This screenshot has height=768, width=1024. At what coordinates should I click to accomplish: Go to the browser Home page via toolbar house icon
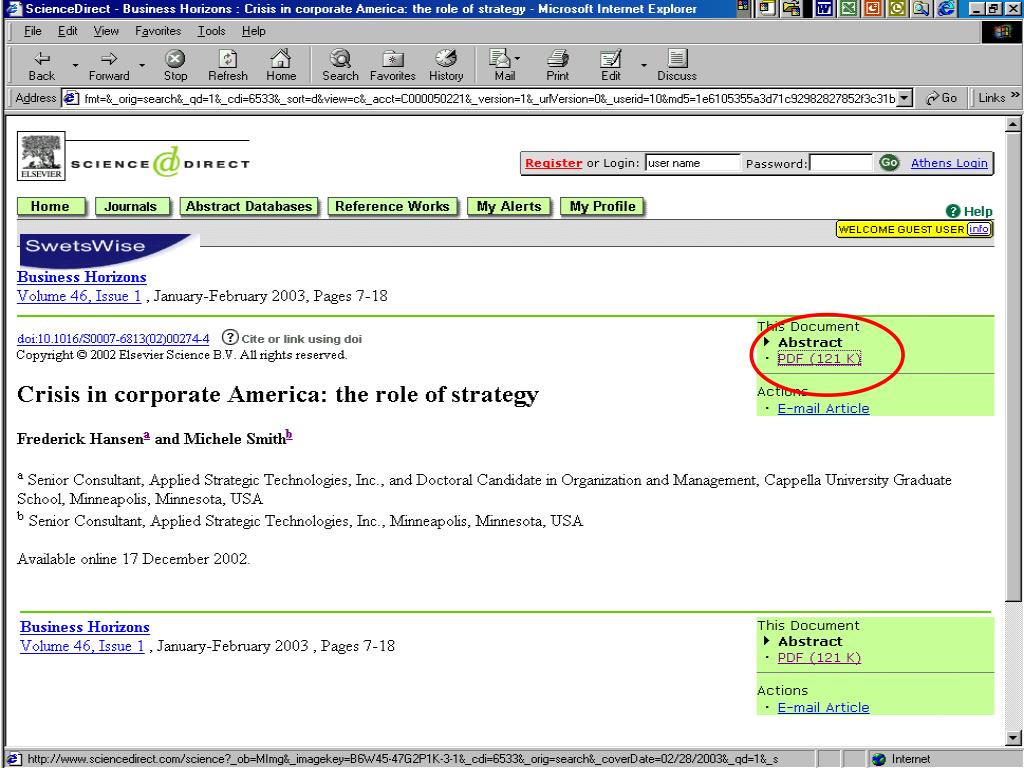click(x=281, y=59)
